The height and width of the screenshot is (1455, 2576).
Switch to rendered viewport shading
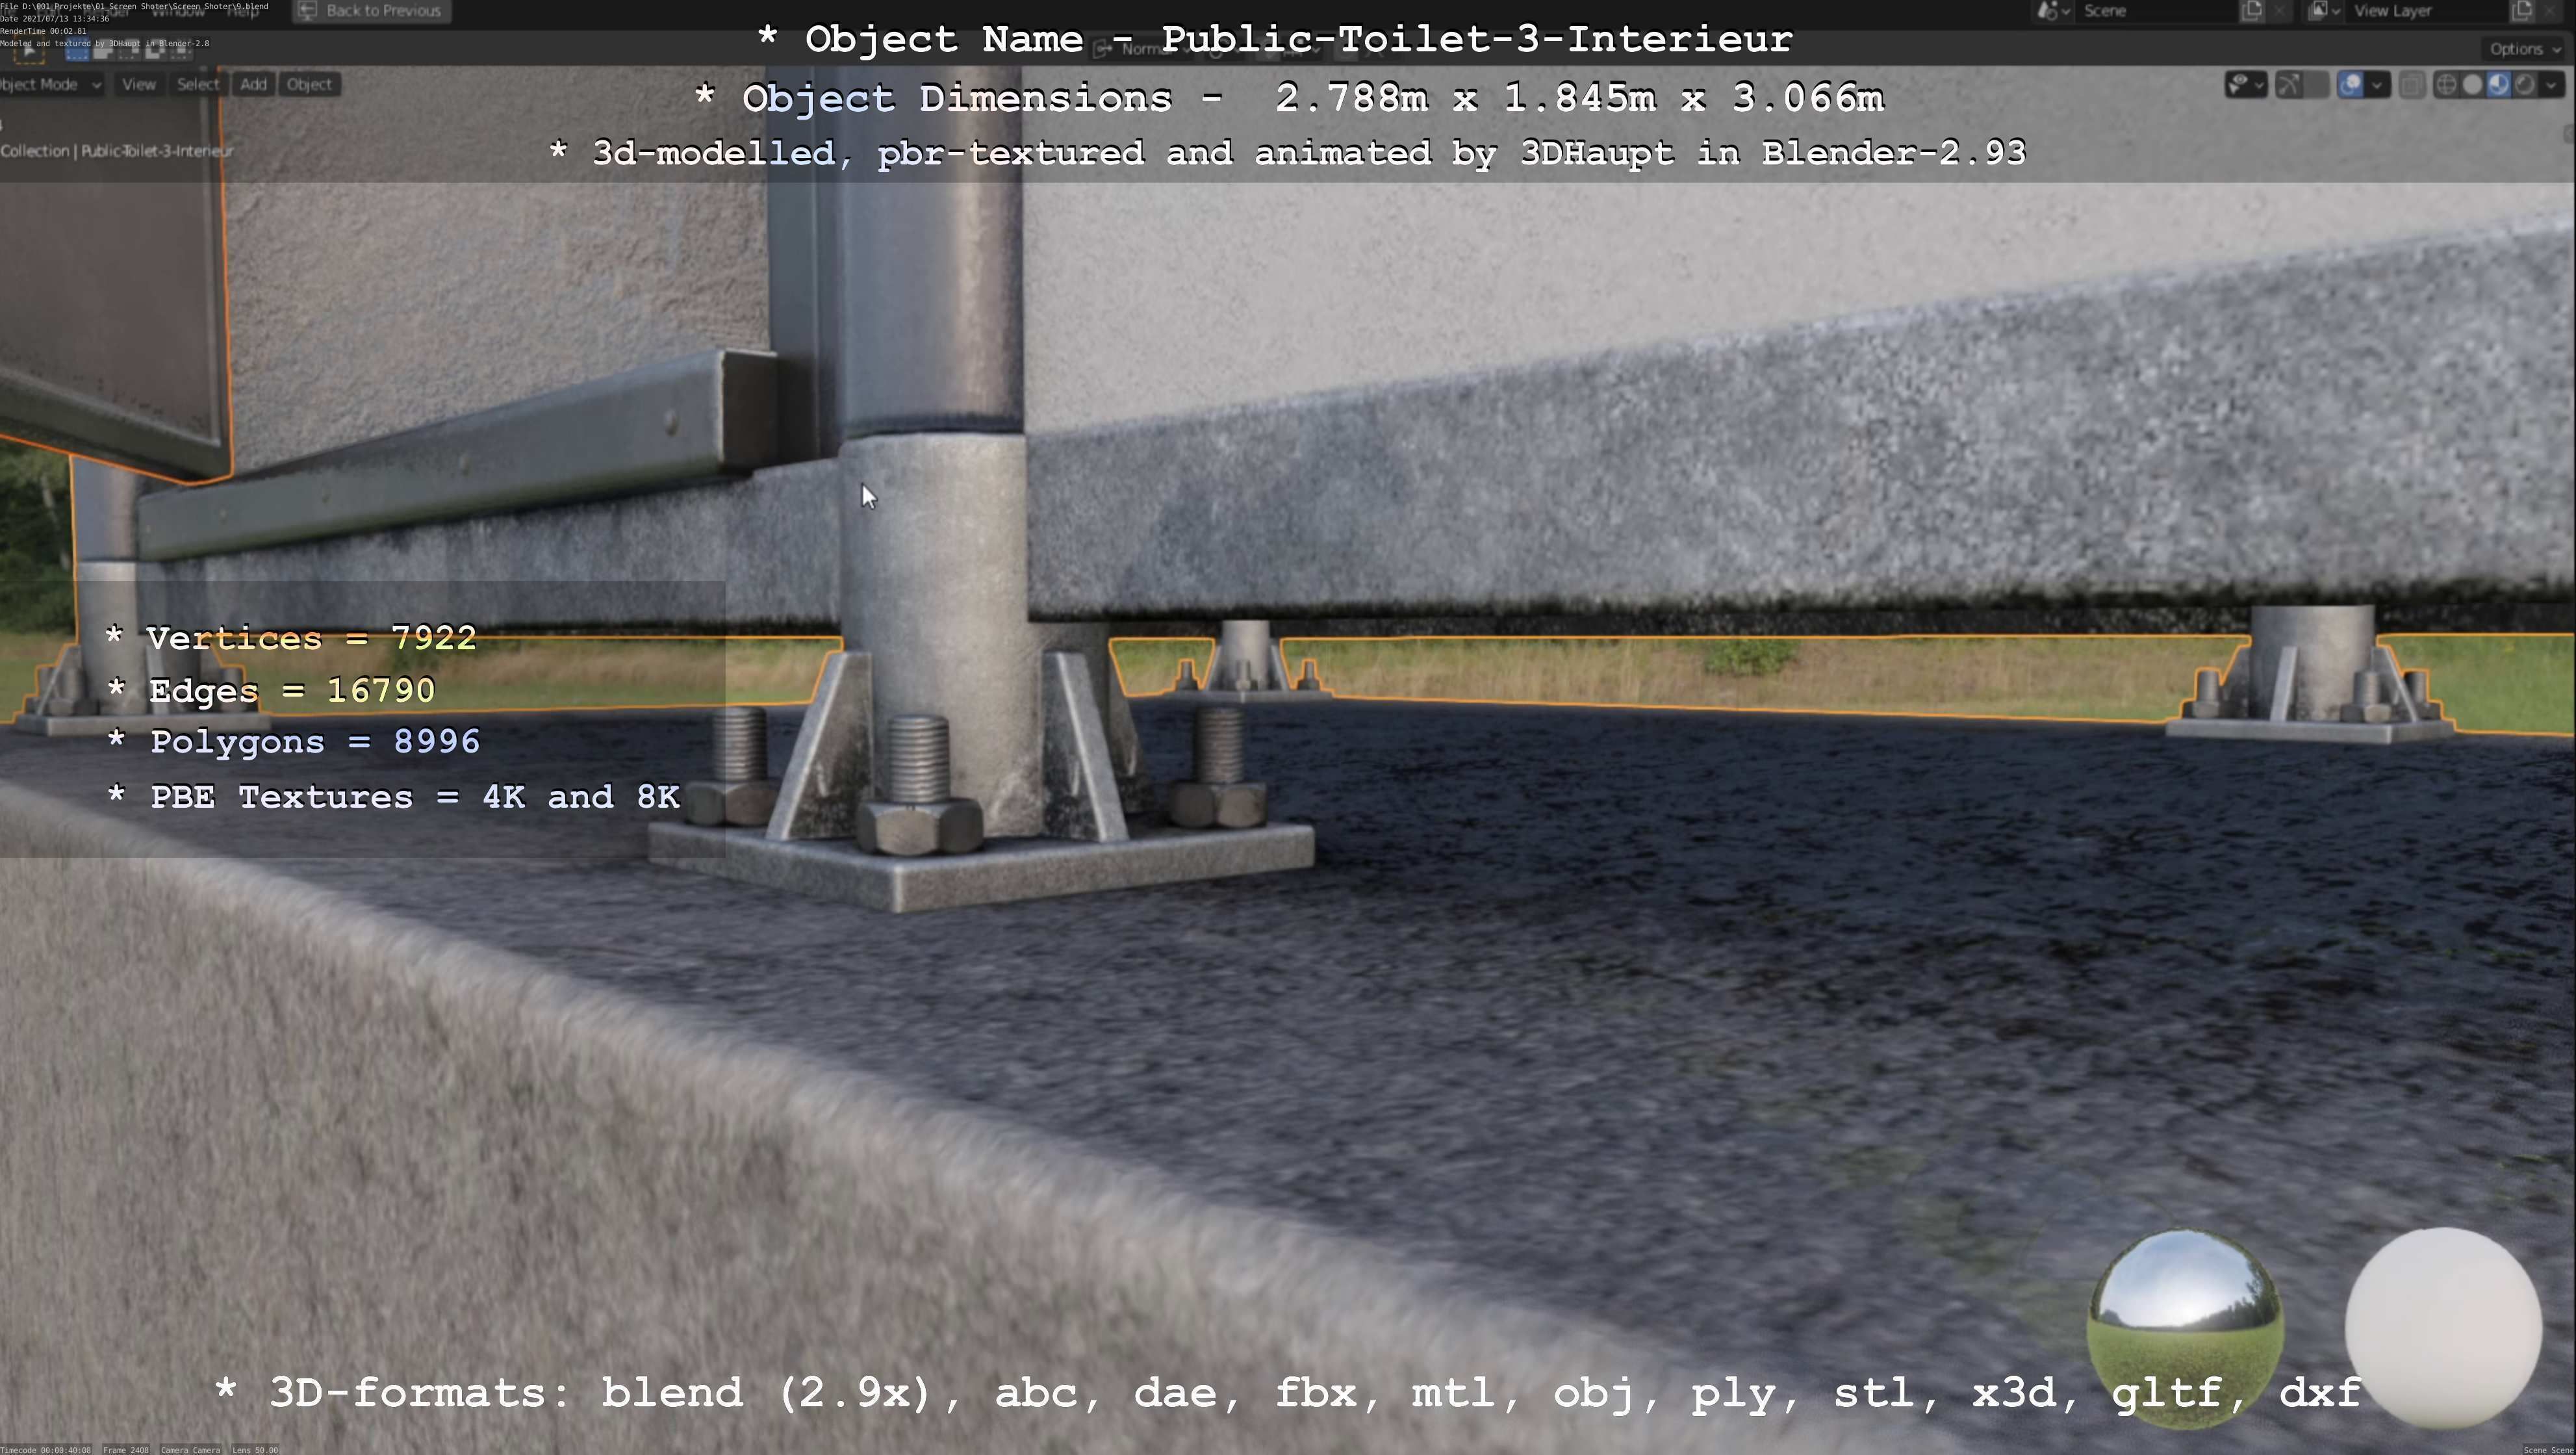tap(2524, 85)
